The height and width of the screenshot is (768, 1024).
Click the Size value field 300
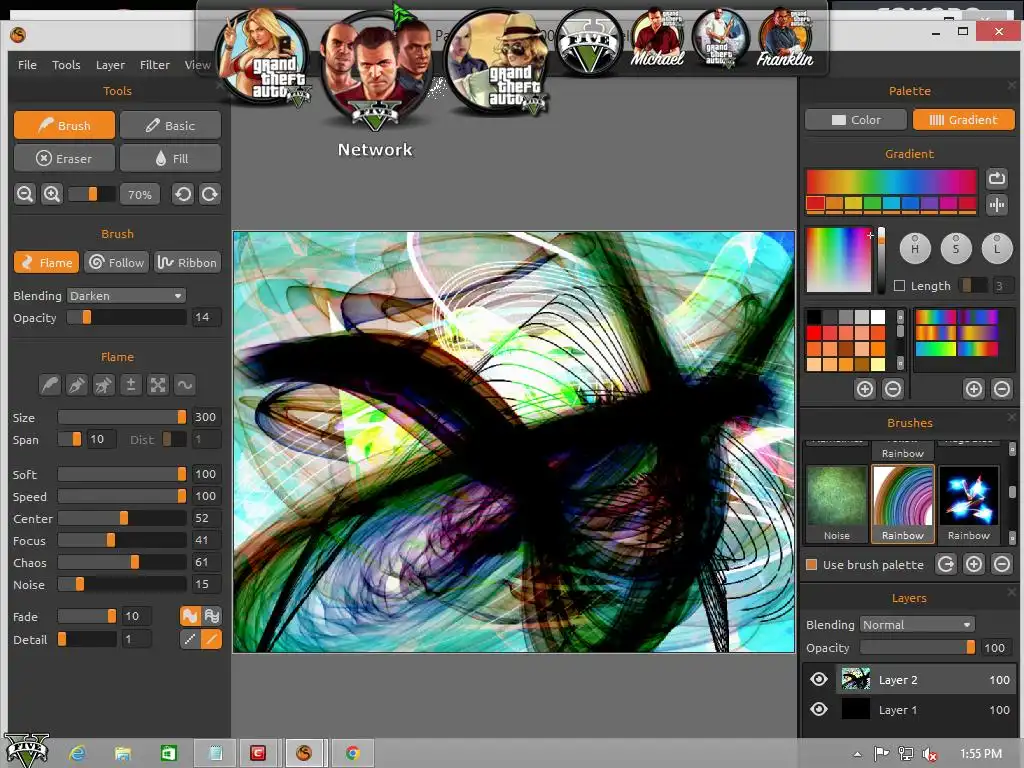click(x=205, y=417)
